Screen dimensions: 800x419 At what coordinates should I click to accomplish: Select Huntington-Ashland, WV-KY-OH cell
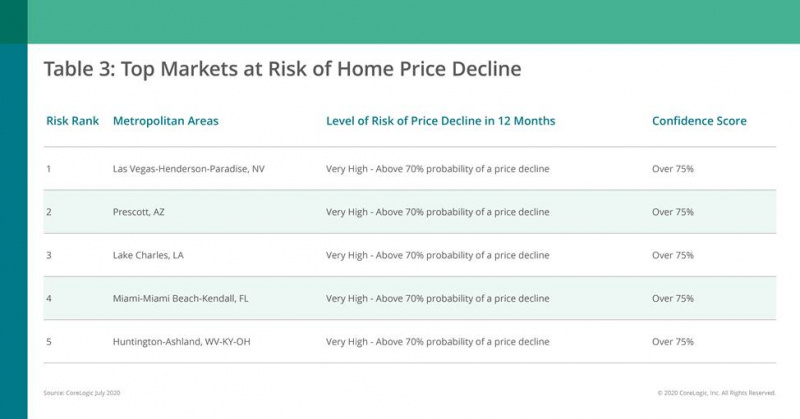pos(182,342)
